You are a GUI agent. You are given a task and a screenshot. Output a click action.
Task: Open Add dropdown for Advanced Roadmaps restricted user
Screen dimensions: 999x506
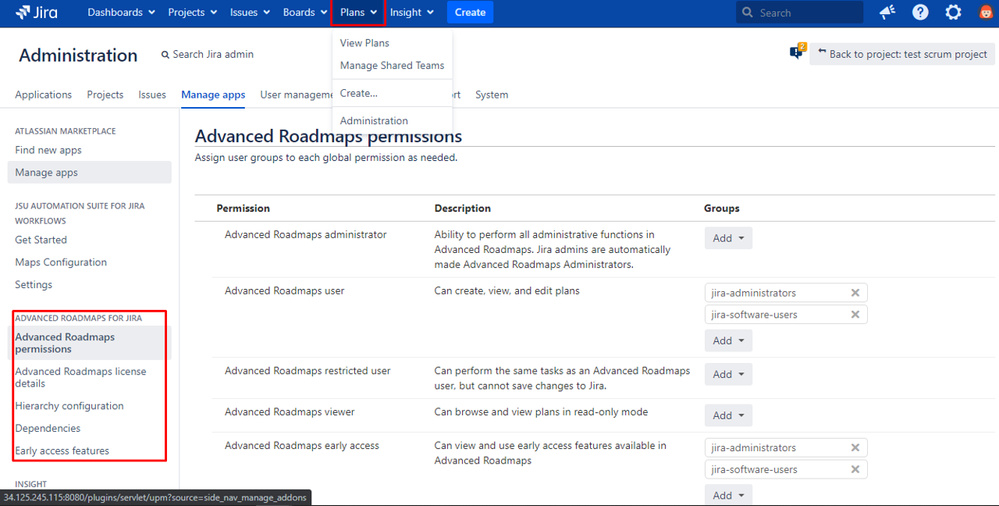(x=728, y=375)
